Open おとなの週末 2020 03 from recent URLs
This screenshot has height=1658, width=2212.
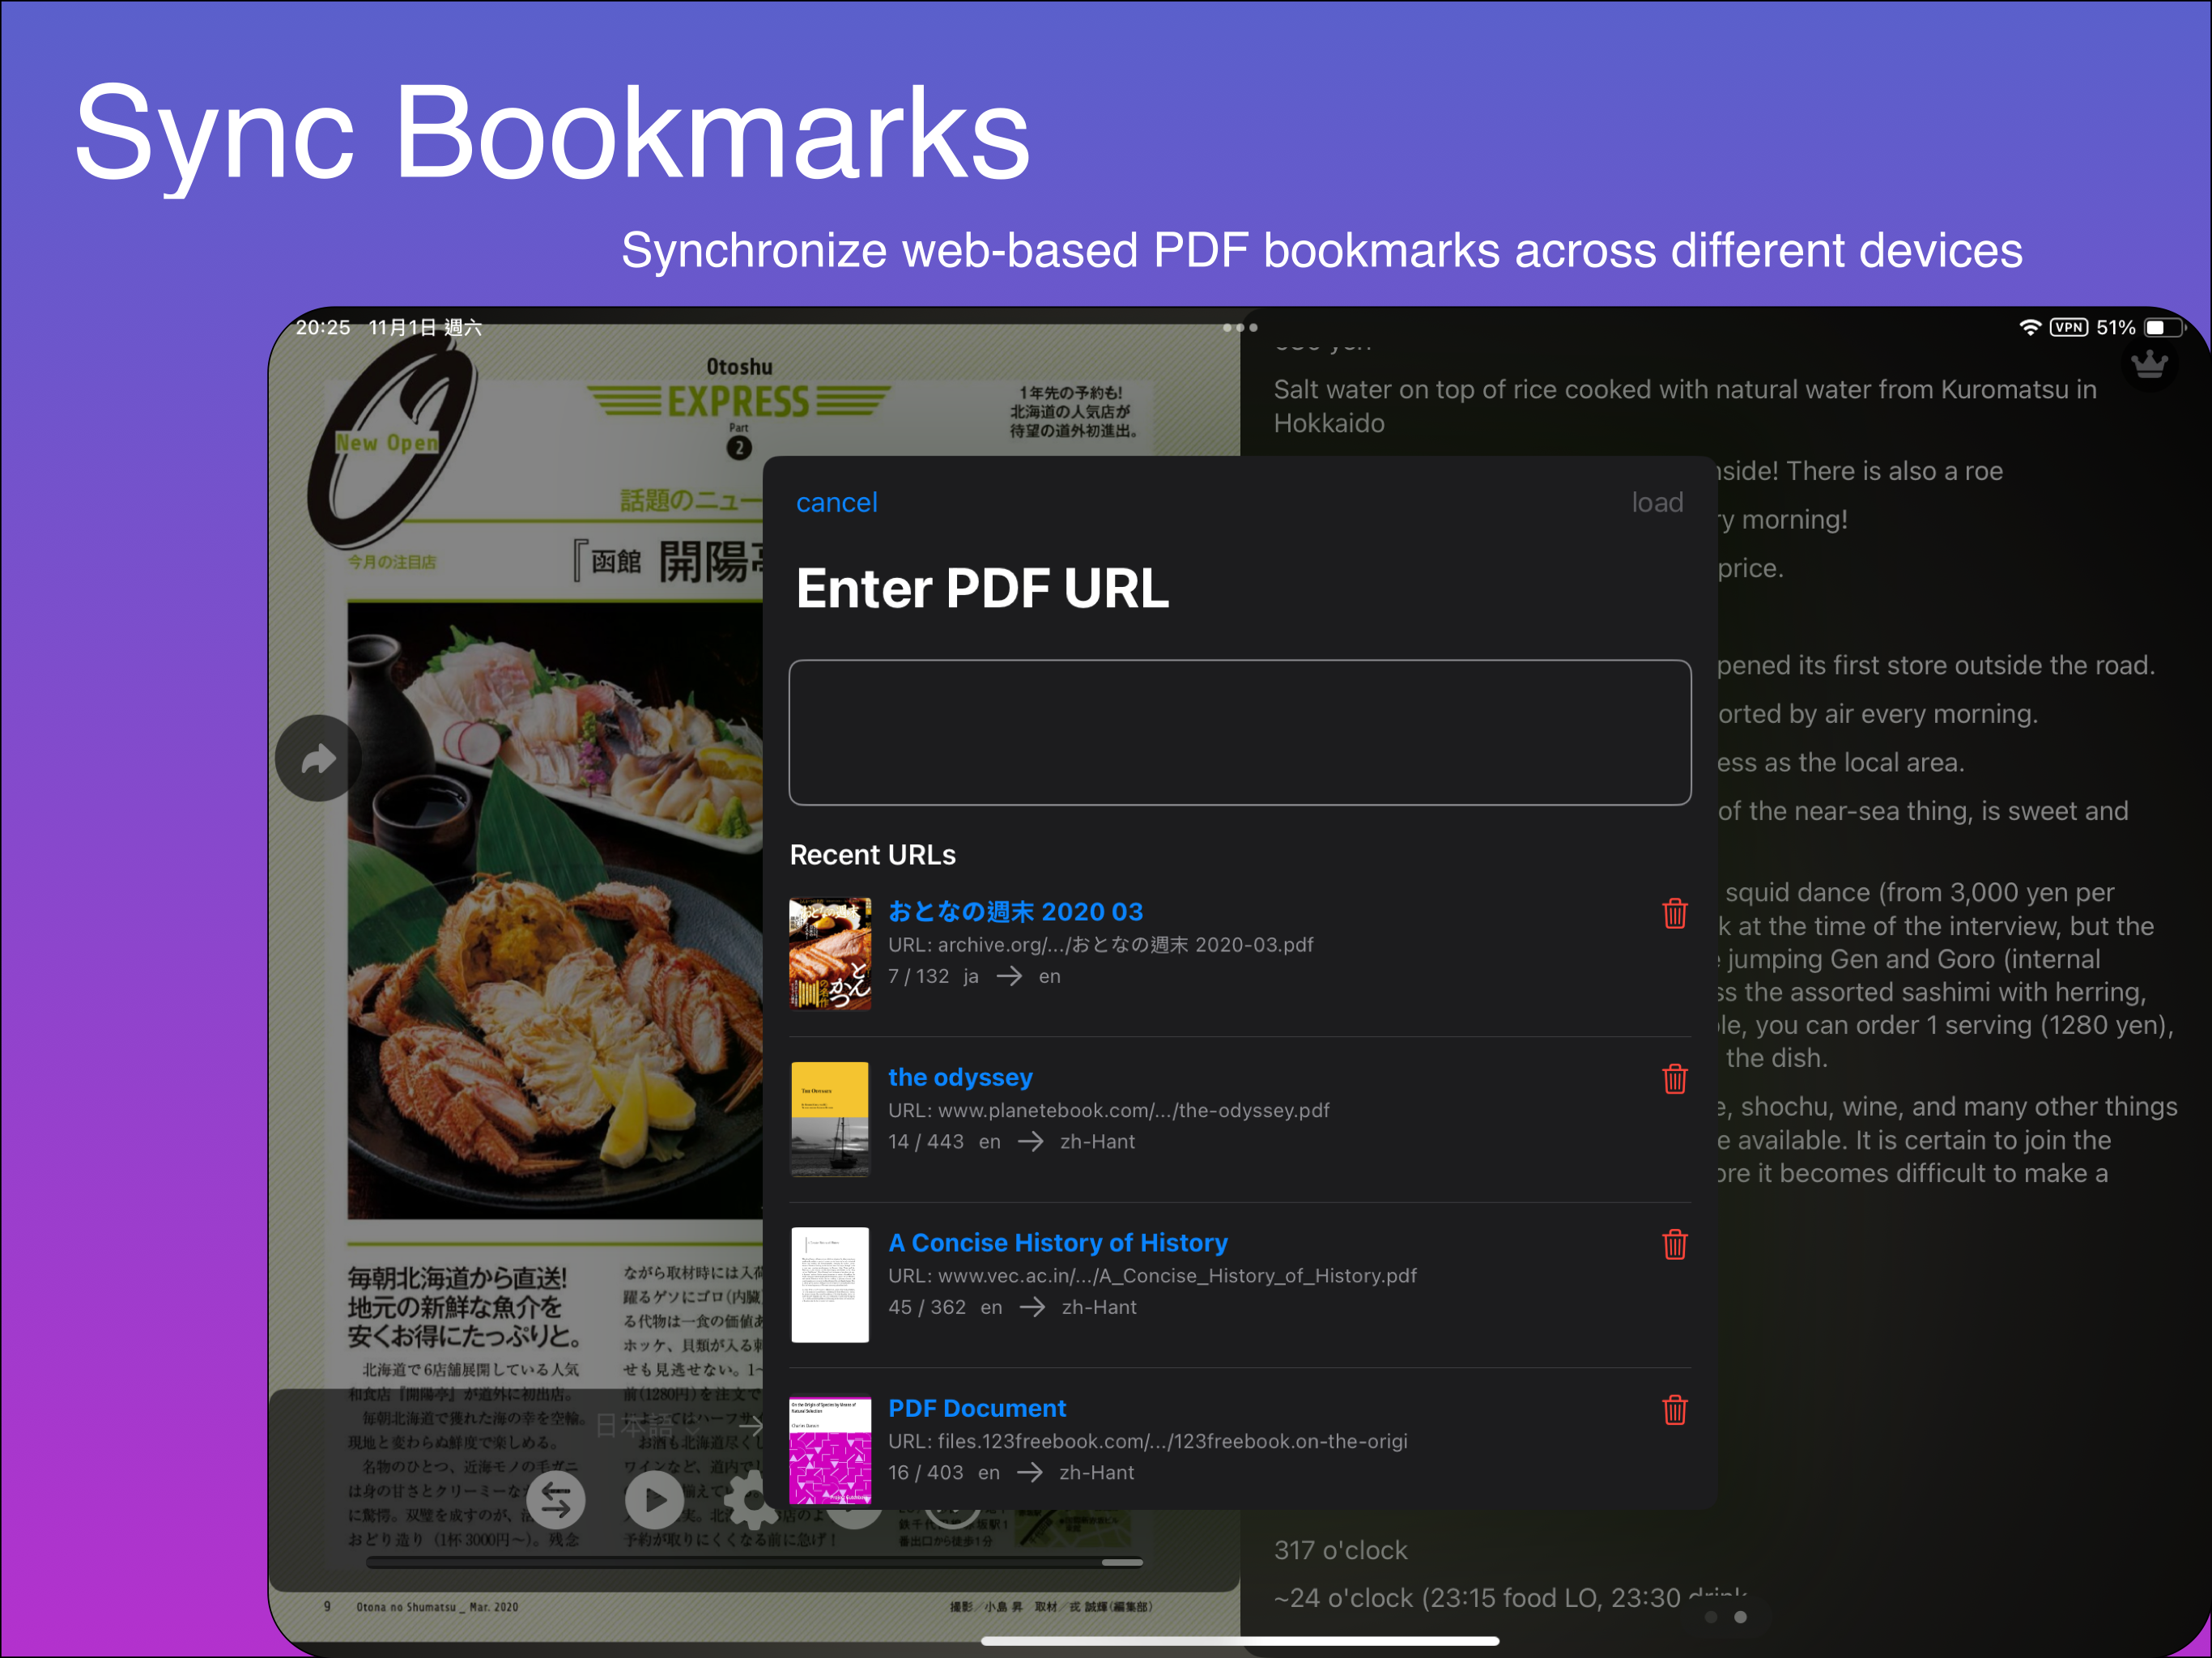1015,911
